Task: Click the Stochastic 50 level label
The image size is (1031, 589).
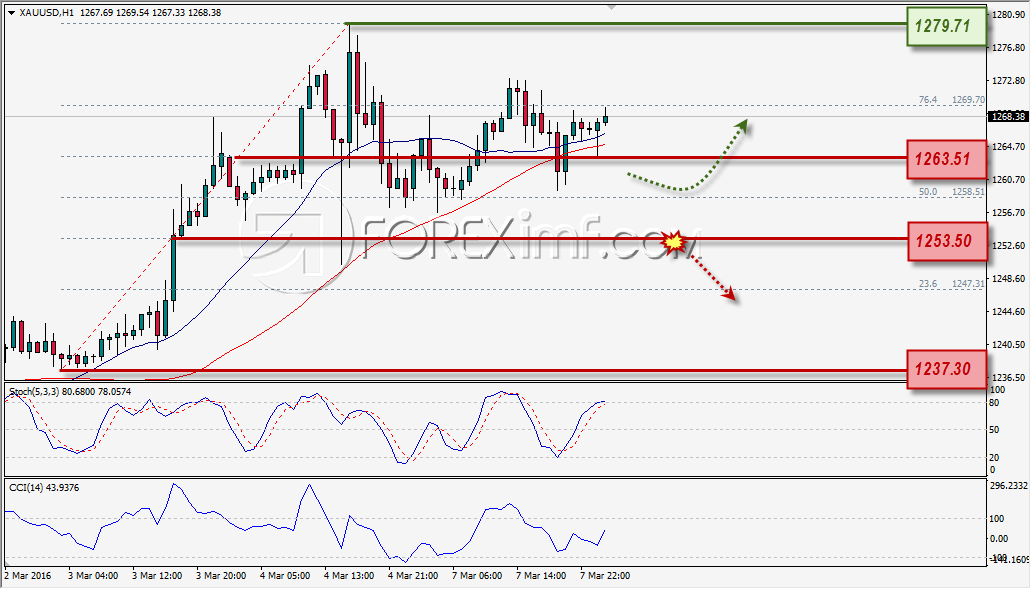Action: (x=995, y=430)
